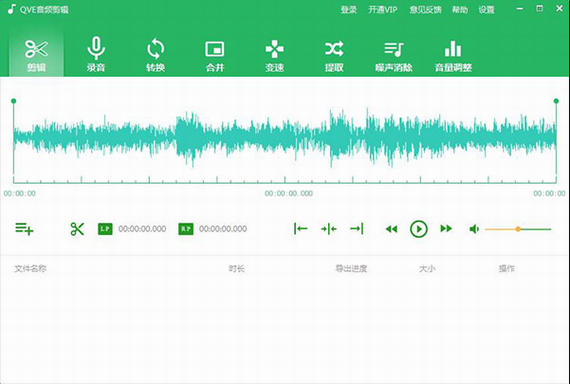The image size is (570, 384).
Task: Select the 合并 merge tab
Action: 215,55
